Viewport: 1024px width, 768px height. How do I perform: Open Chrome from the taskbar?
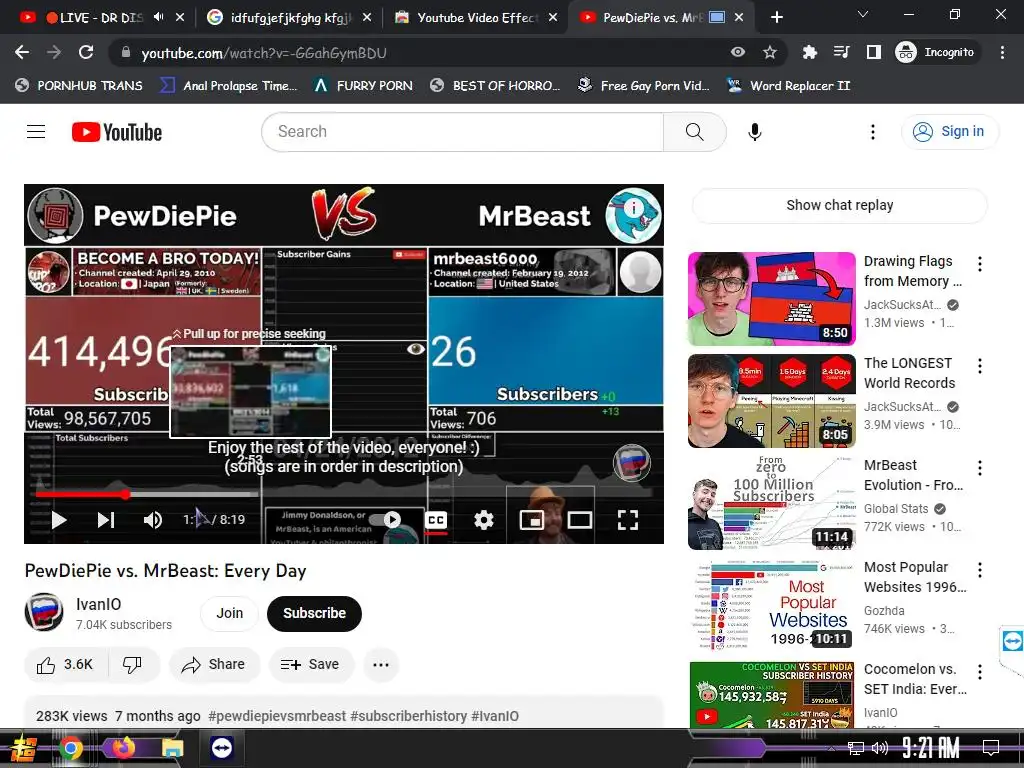point(71,748)
